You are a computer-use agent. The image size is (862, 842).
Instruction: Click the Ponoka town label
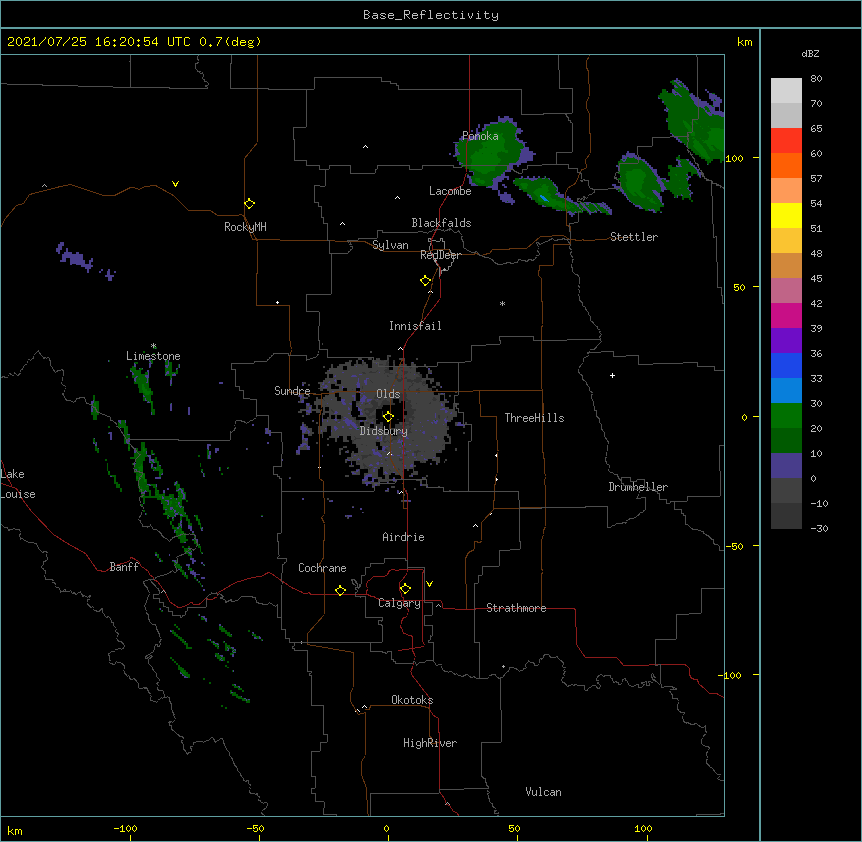coord(480,136)
